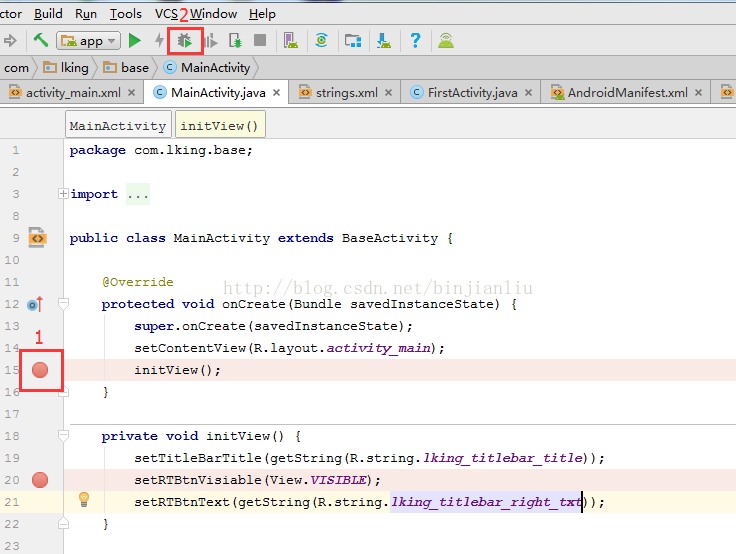
Task: Click the overrides method gutter icon line 12
Action: pos(35,305)
